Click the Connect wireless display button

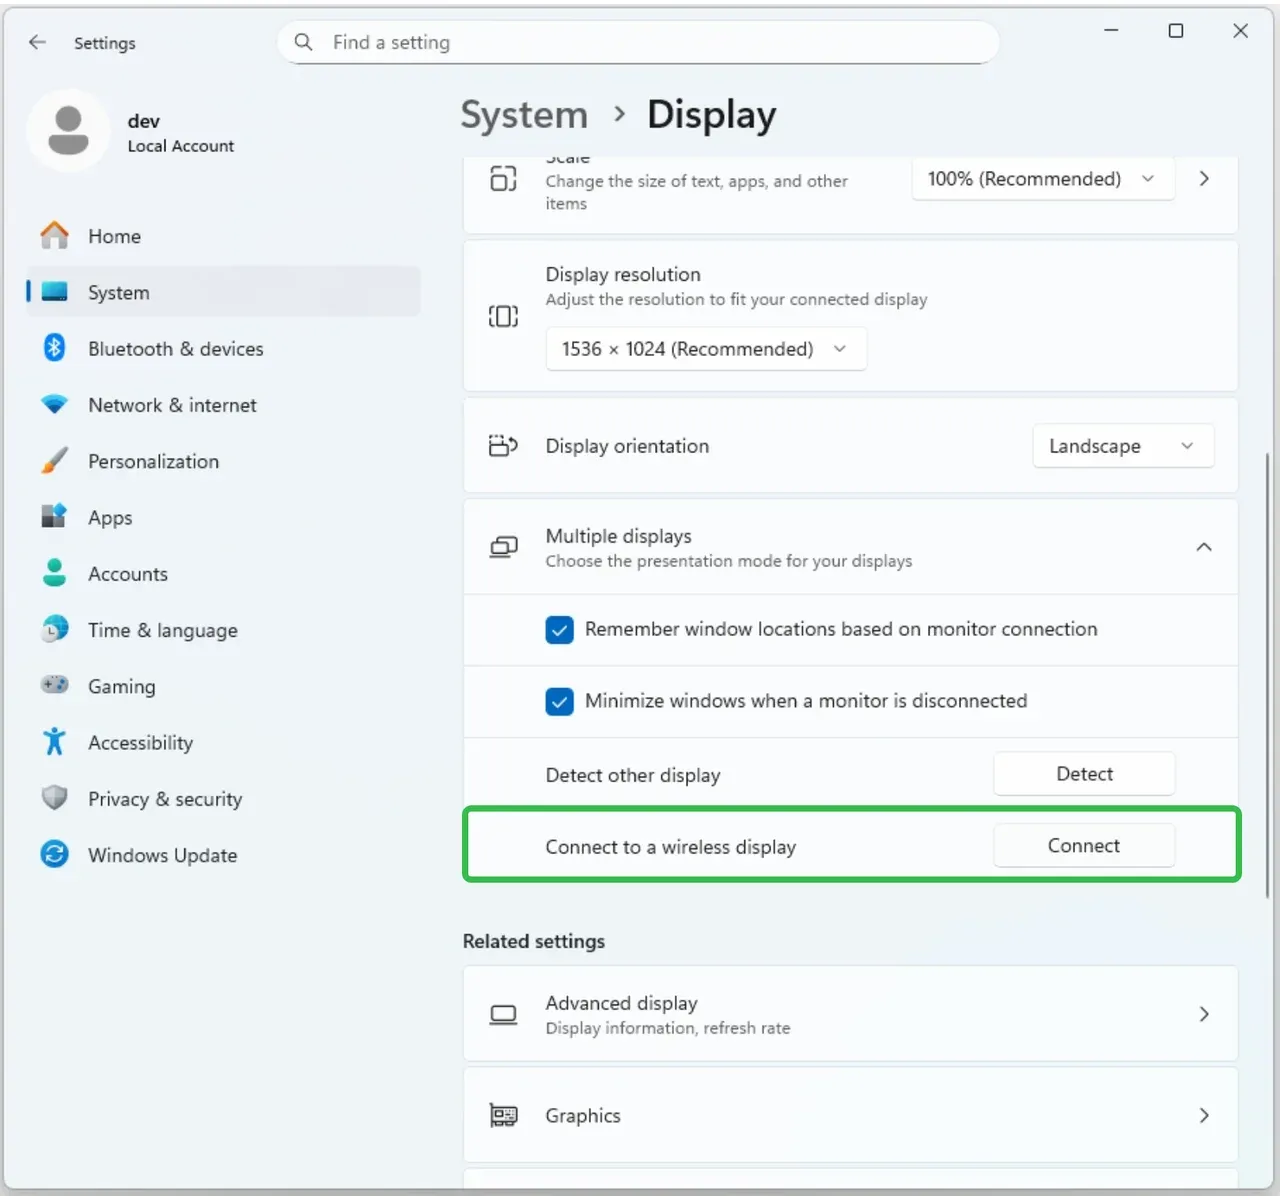tap(1084, 846)
